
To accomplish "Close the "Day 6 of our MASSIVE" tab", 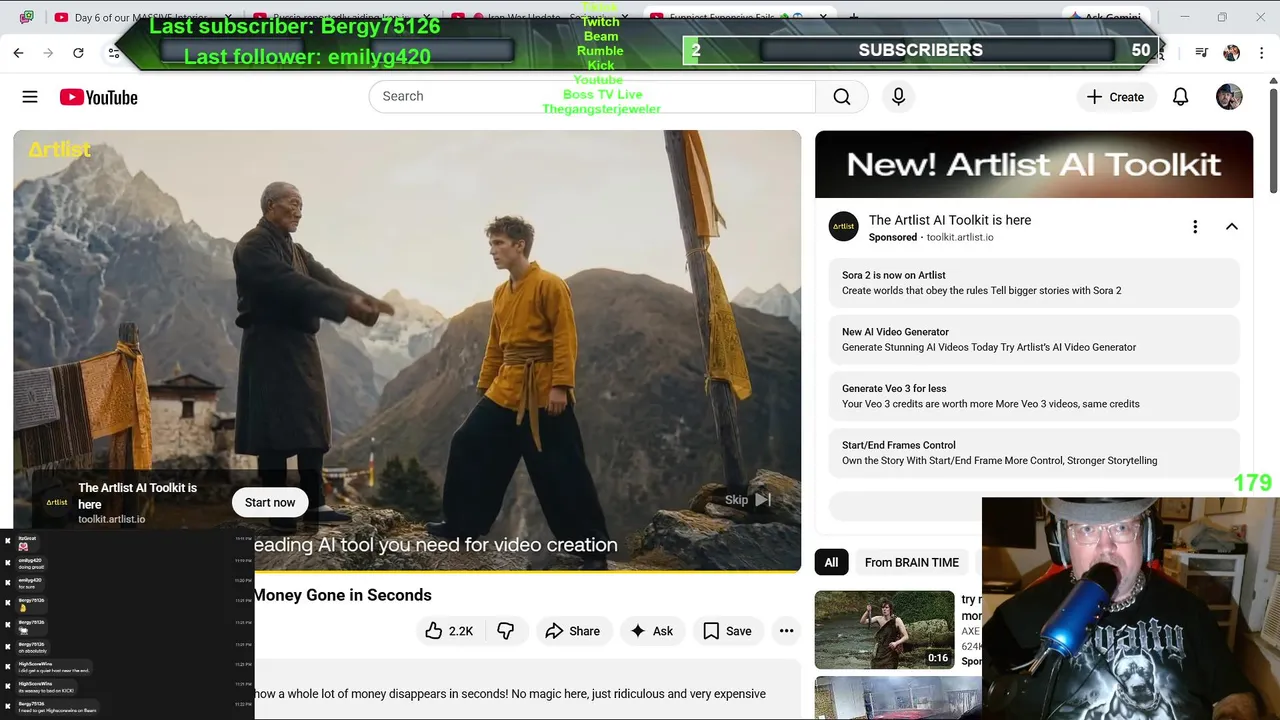I will [x=228, y=17].
